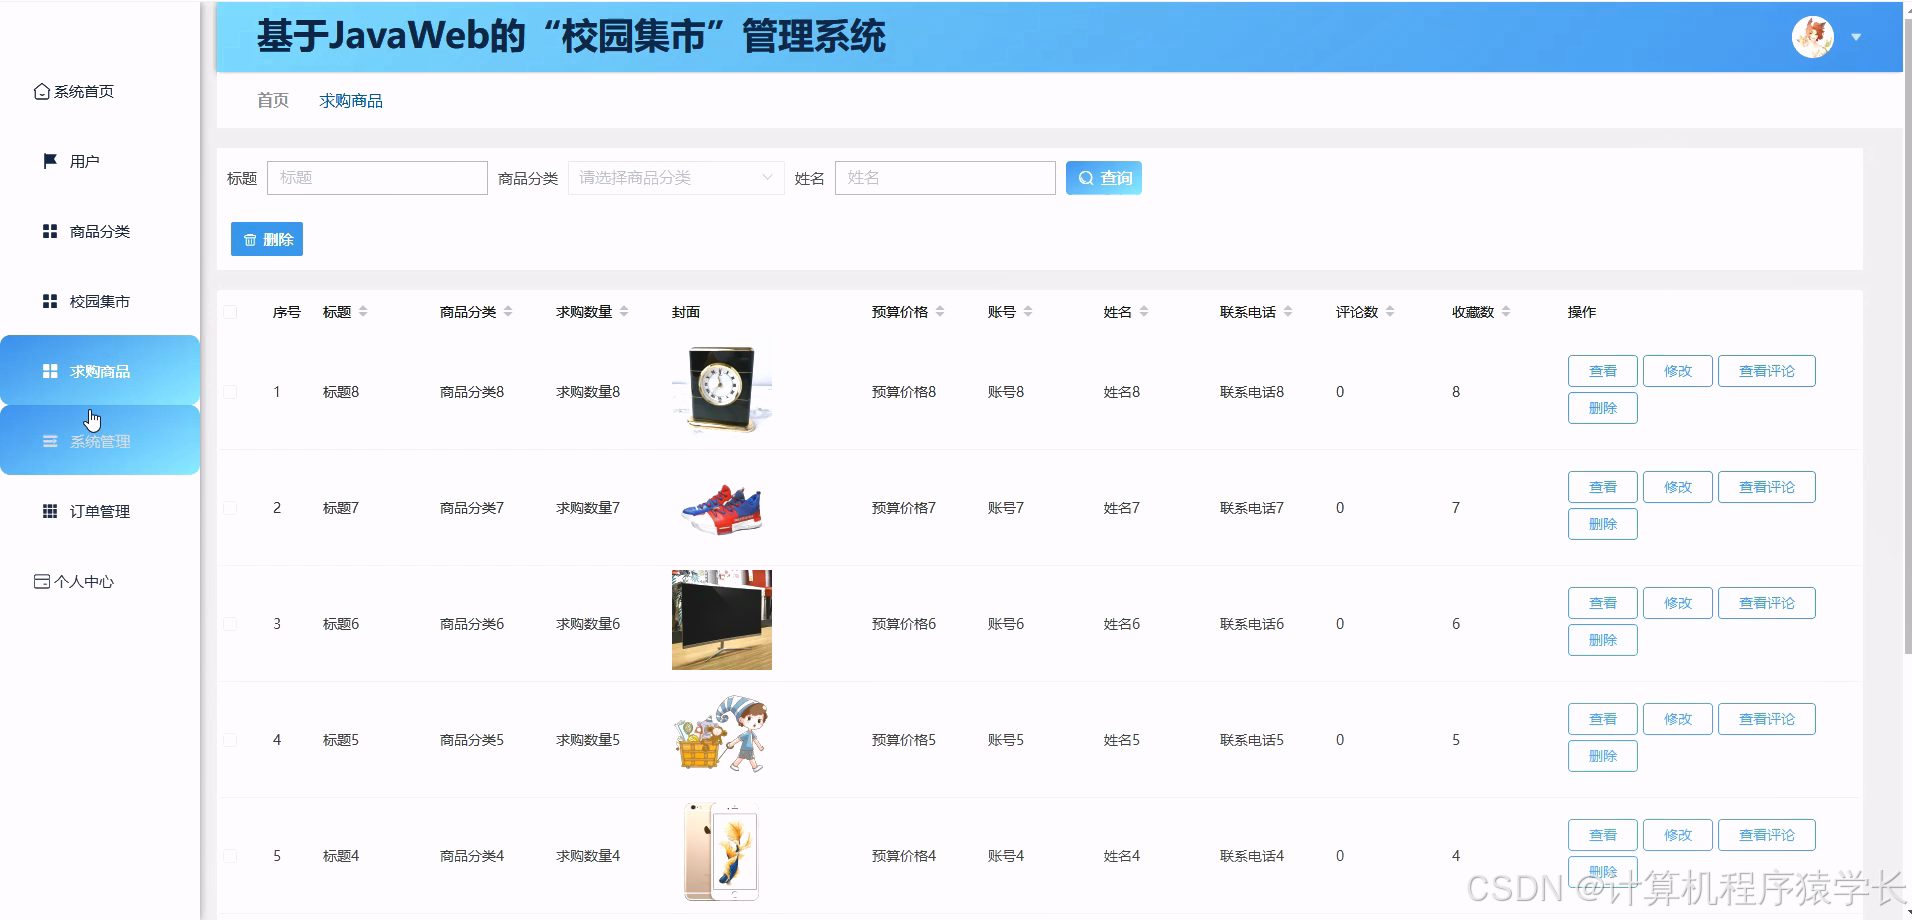Check the checkbox for row 标题8

click(231, 392)
